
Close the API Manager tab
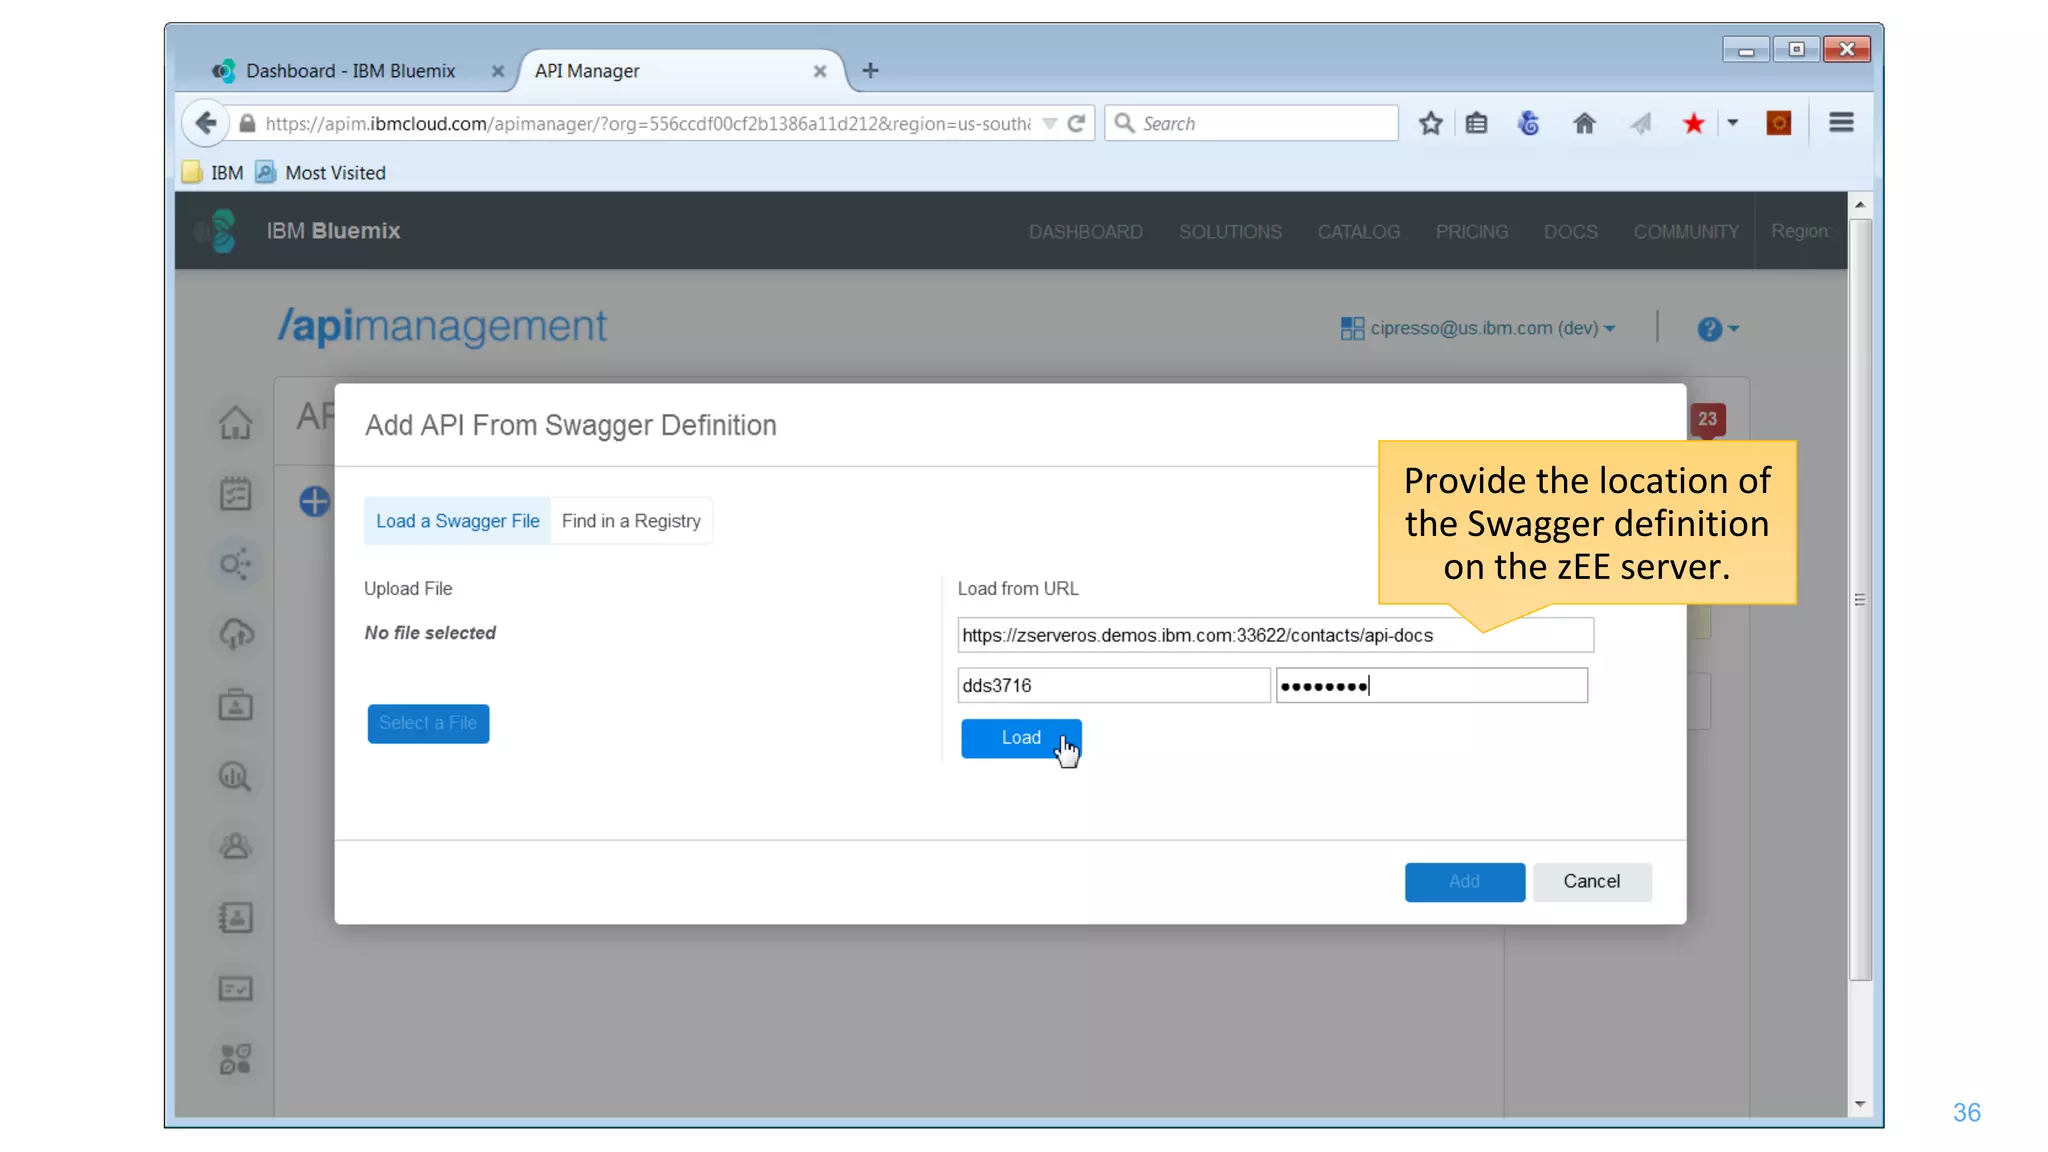point(820,71)
